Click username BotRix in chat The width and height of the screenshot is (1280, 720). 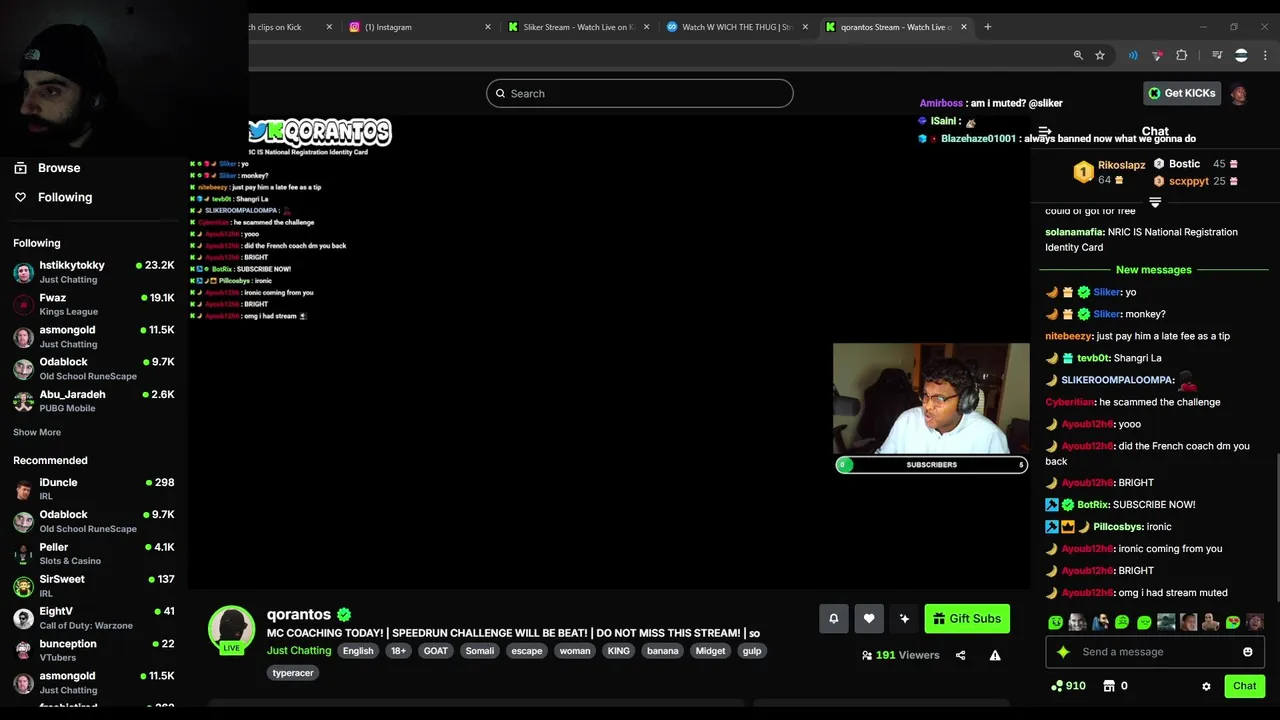(1093, 505)
